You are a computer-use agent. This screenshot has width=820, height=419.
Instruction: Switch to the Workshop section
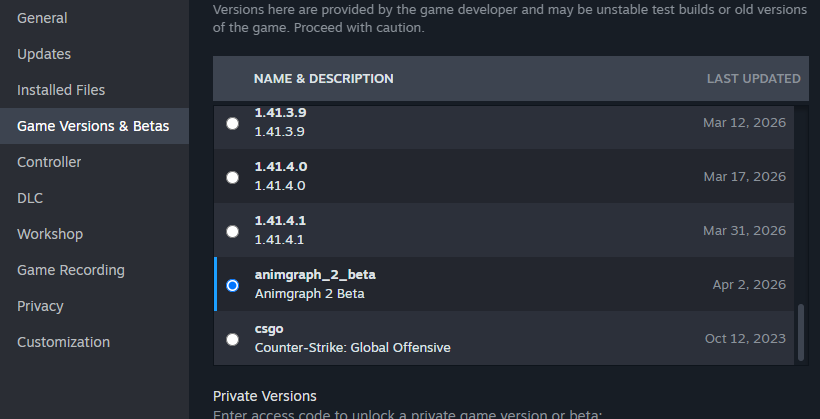50,234
